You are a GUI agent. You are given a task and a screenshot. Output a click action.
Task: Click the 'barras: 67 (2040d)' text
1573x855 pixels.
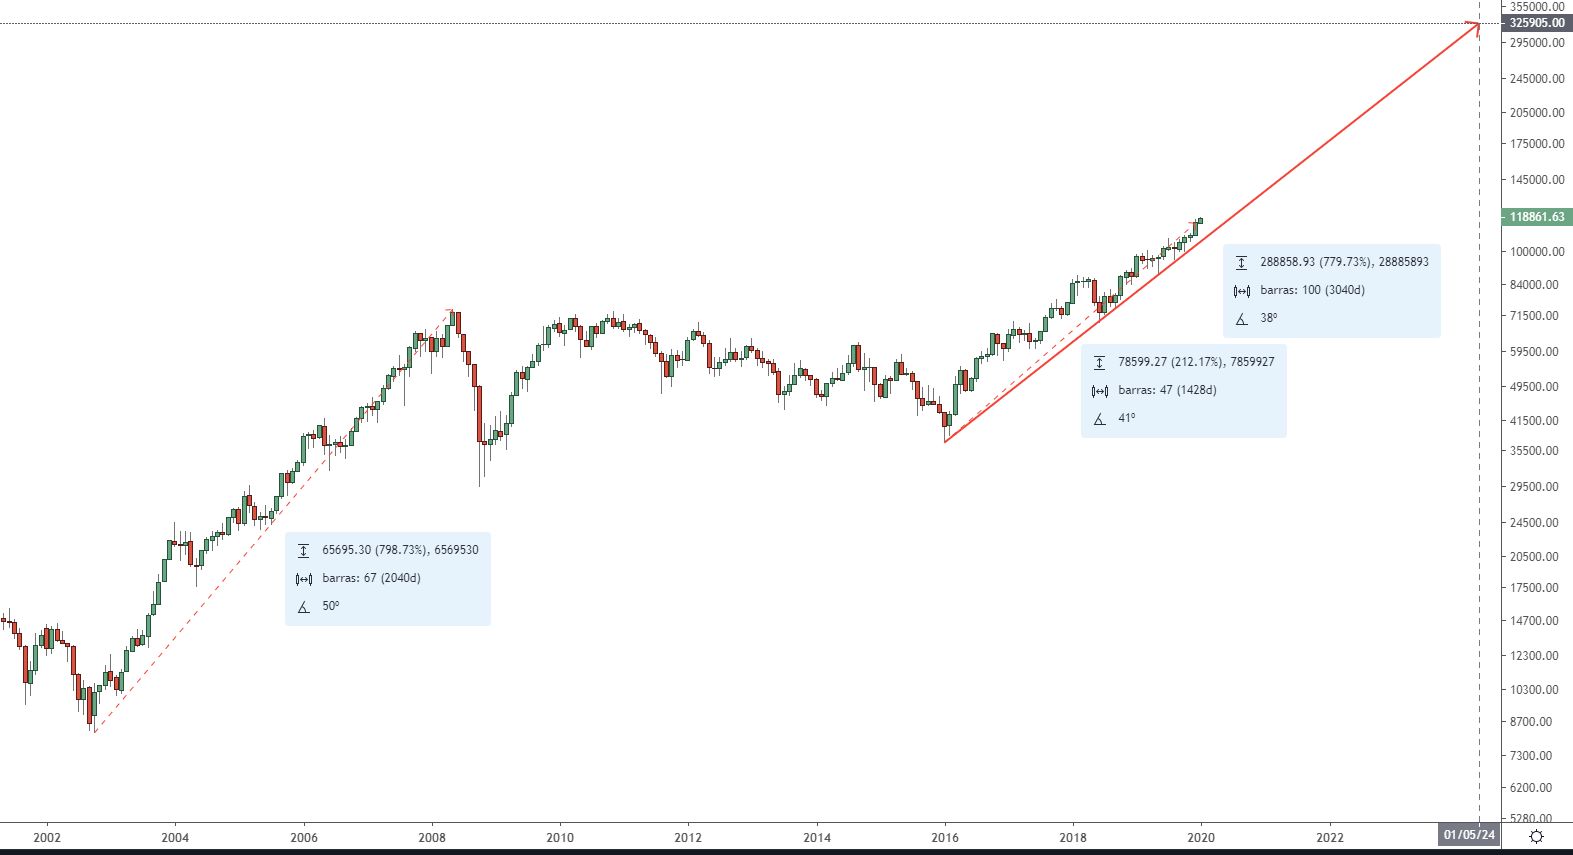point(371,578)
